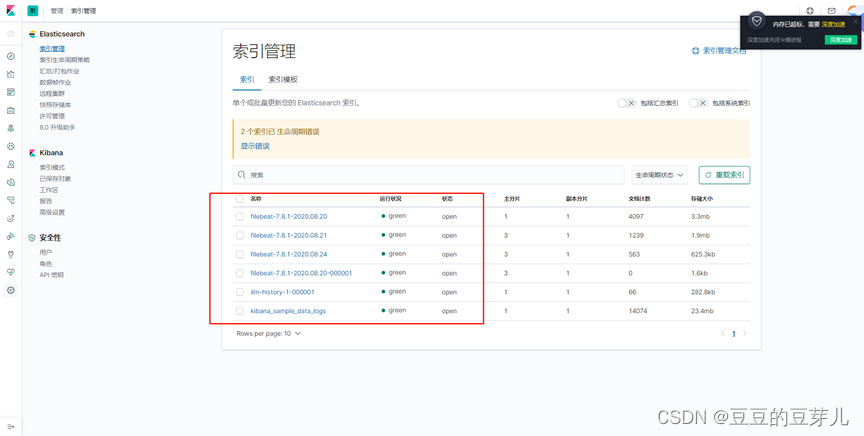This screenshot has height=436, width=864.
Task: Open 快照存储库 menu item
Action: 55,105
